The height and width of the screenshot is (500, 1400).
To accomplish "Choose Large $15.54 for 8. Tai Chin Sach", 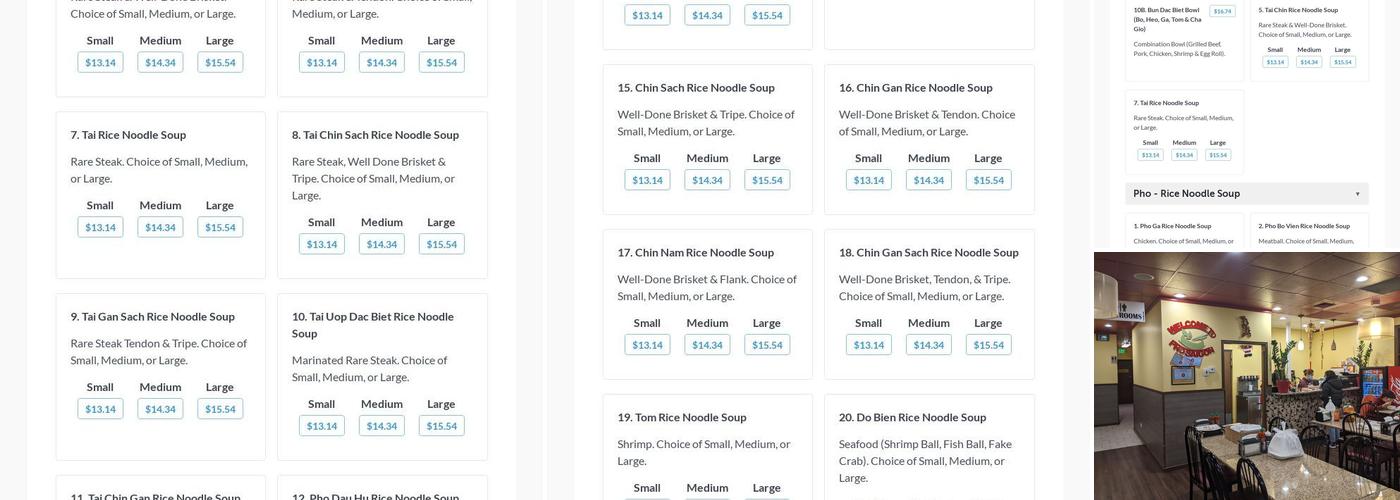I will pyautogui.click(x=441, y=244).
